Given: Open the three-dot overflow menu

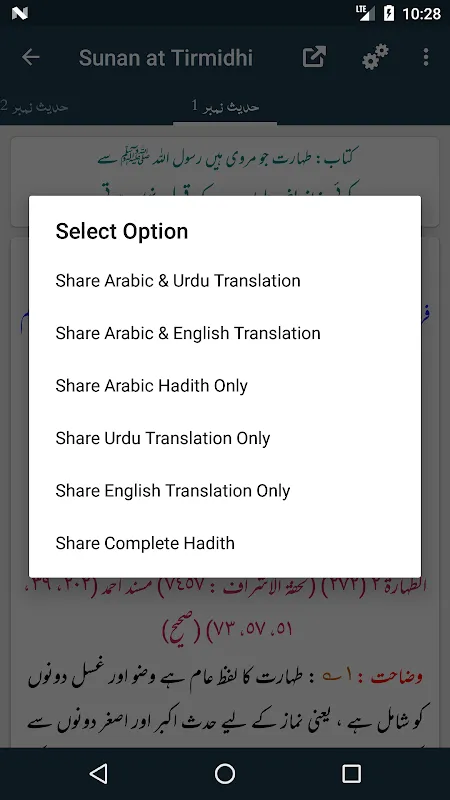Looking at the screenshot, I should (x=426, y=57).
